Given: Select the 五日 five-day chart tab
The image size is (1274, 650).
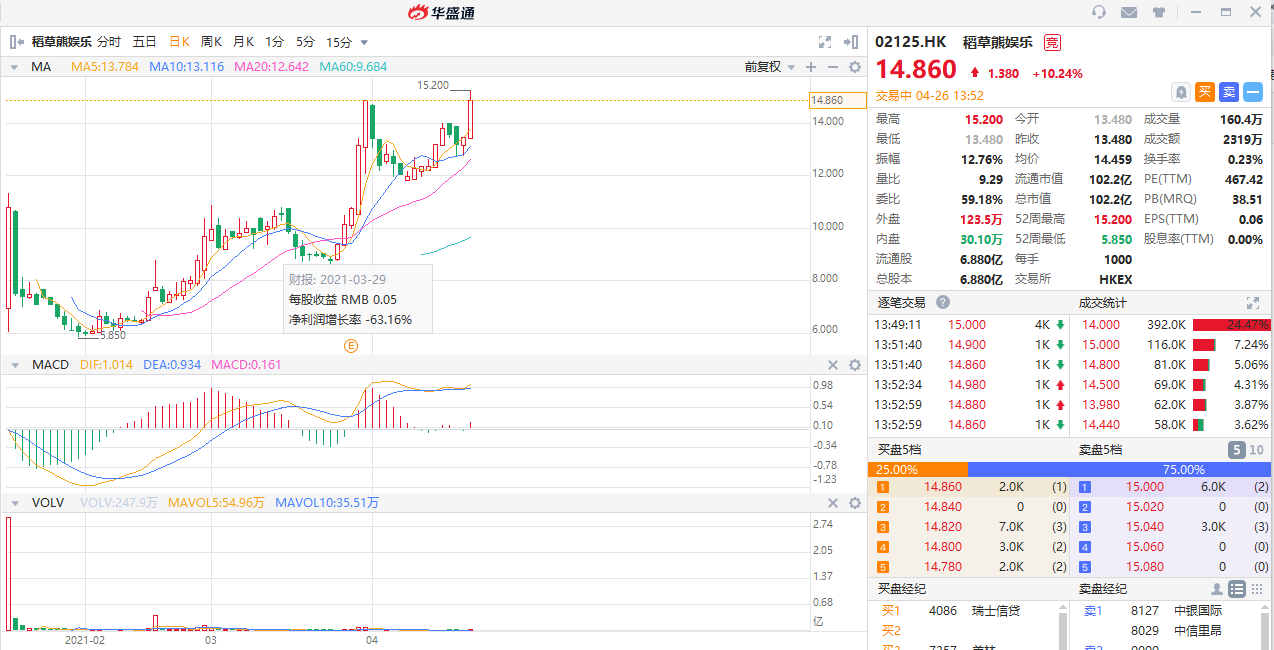Looking at the screenshot, I should 145,42.
